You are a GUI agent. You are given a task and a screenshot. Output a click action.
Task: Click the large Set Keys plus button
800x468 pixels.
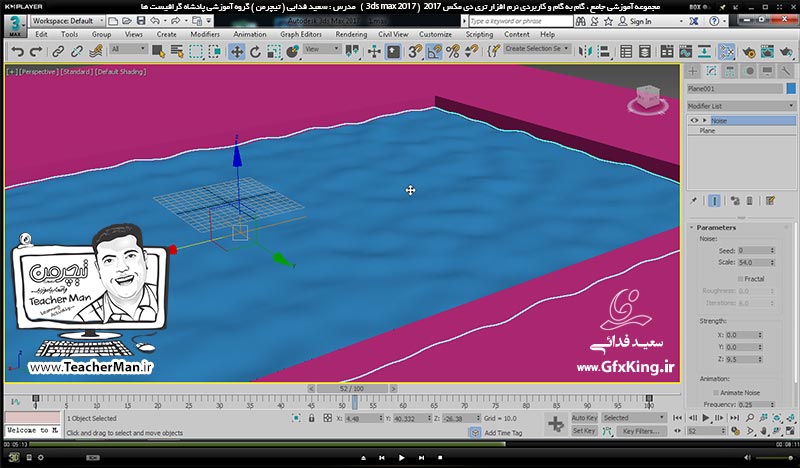click(x=556, y=424)
